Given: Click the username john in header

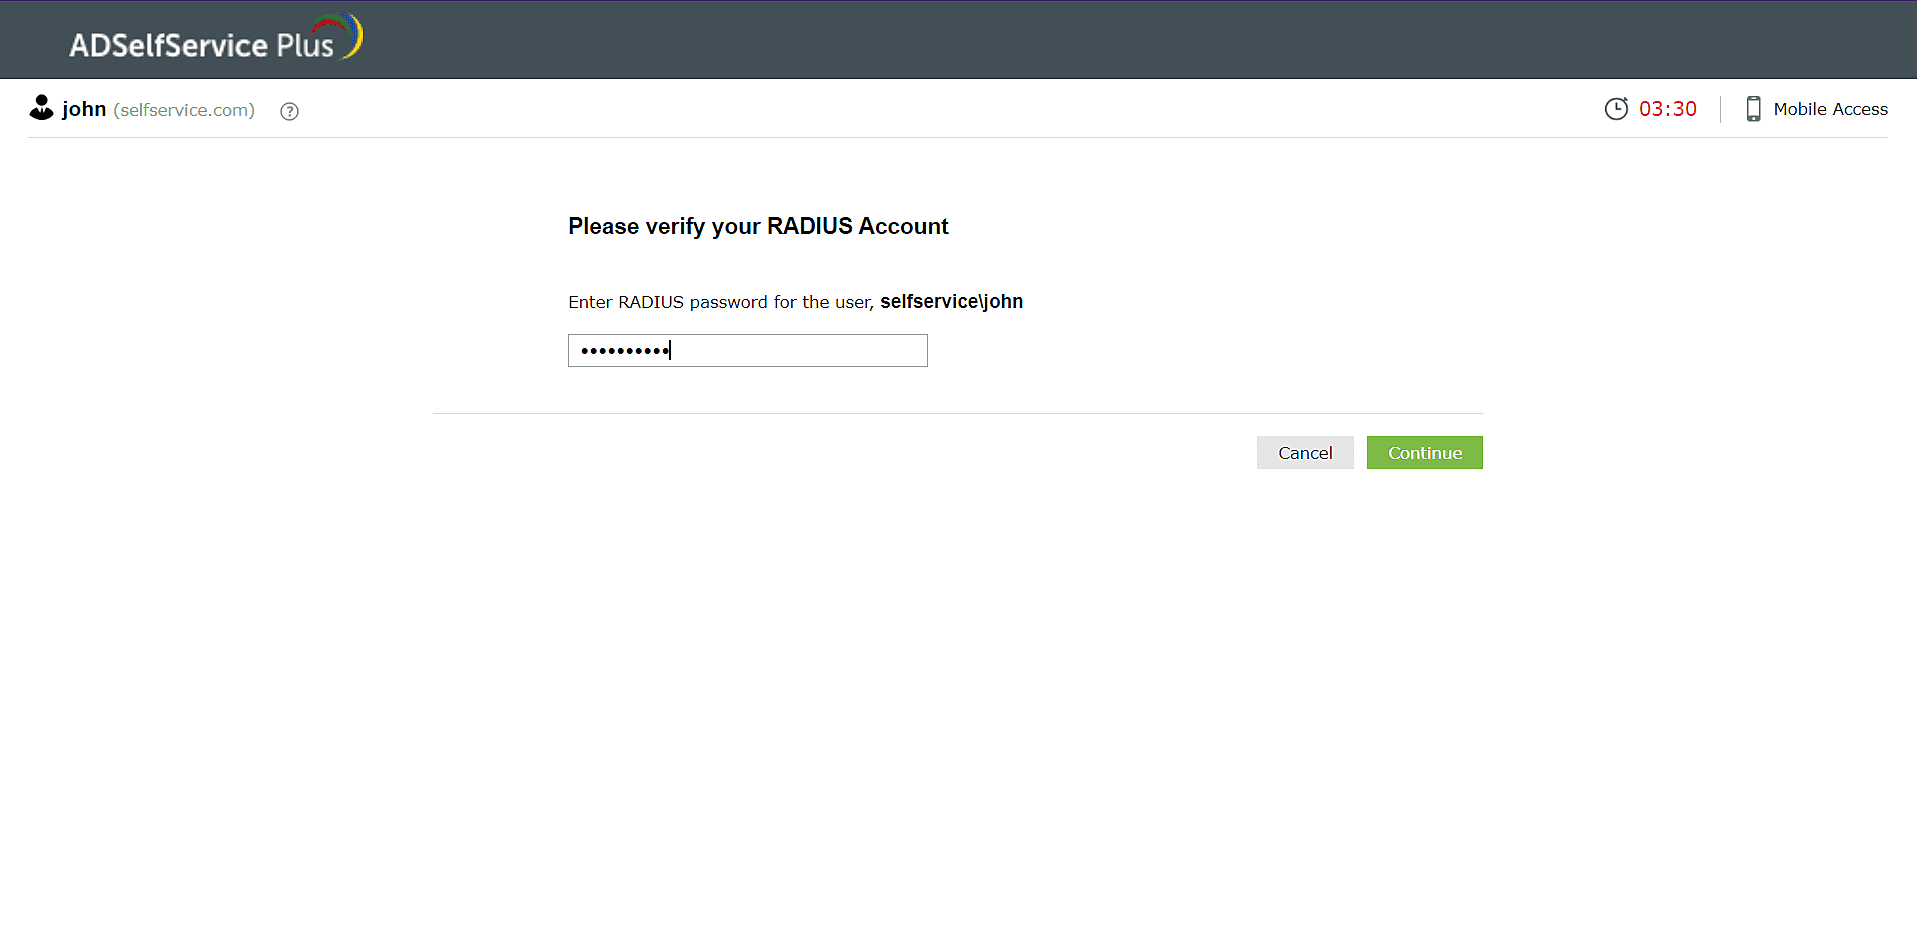Looking at the screenshot, I should (84, 109).
